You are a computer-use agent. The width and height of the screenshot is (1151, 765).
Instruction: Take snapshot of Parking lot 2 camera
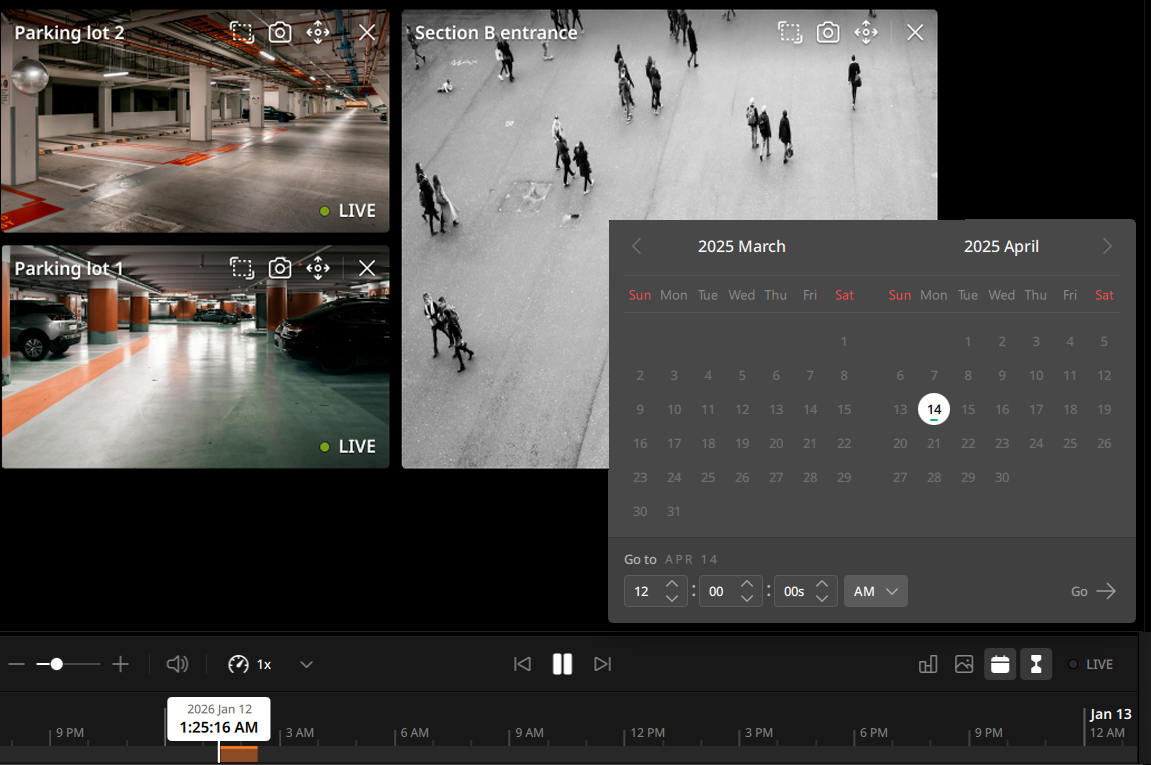click(x=280, y=32)
